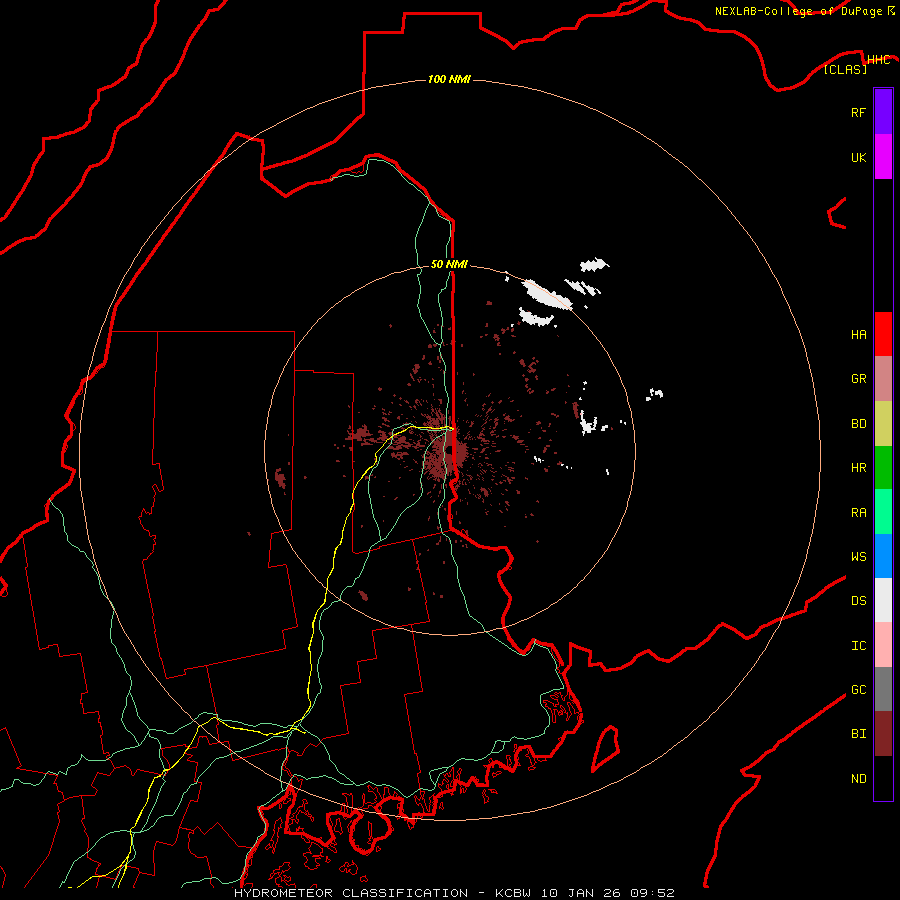Screen dimensions: 900x900
Task: Click the 'RA' legend label
Action: point(858,513)
